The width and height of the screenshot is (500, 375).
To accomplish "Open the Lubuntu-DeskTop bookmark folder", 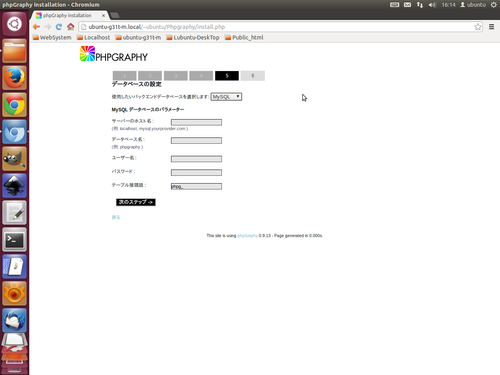I will point(193,37).
